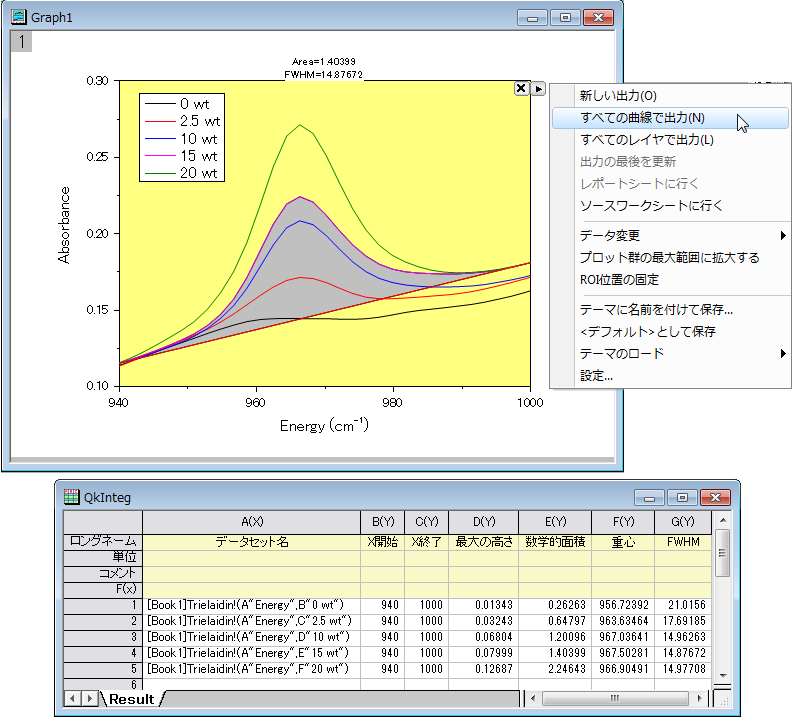Click the vertical scrollbar thumb in QkInteg
This screenshot has height=721, width=793.
click(x=723, y=553)
